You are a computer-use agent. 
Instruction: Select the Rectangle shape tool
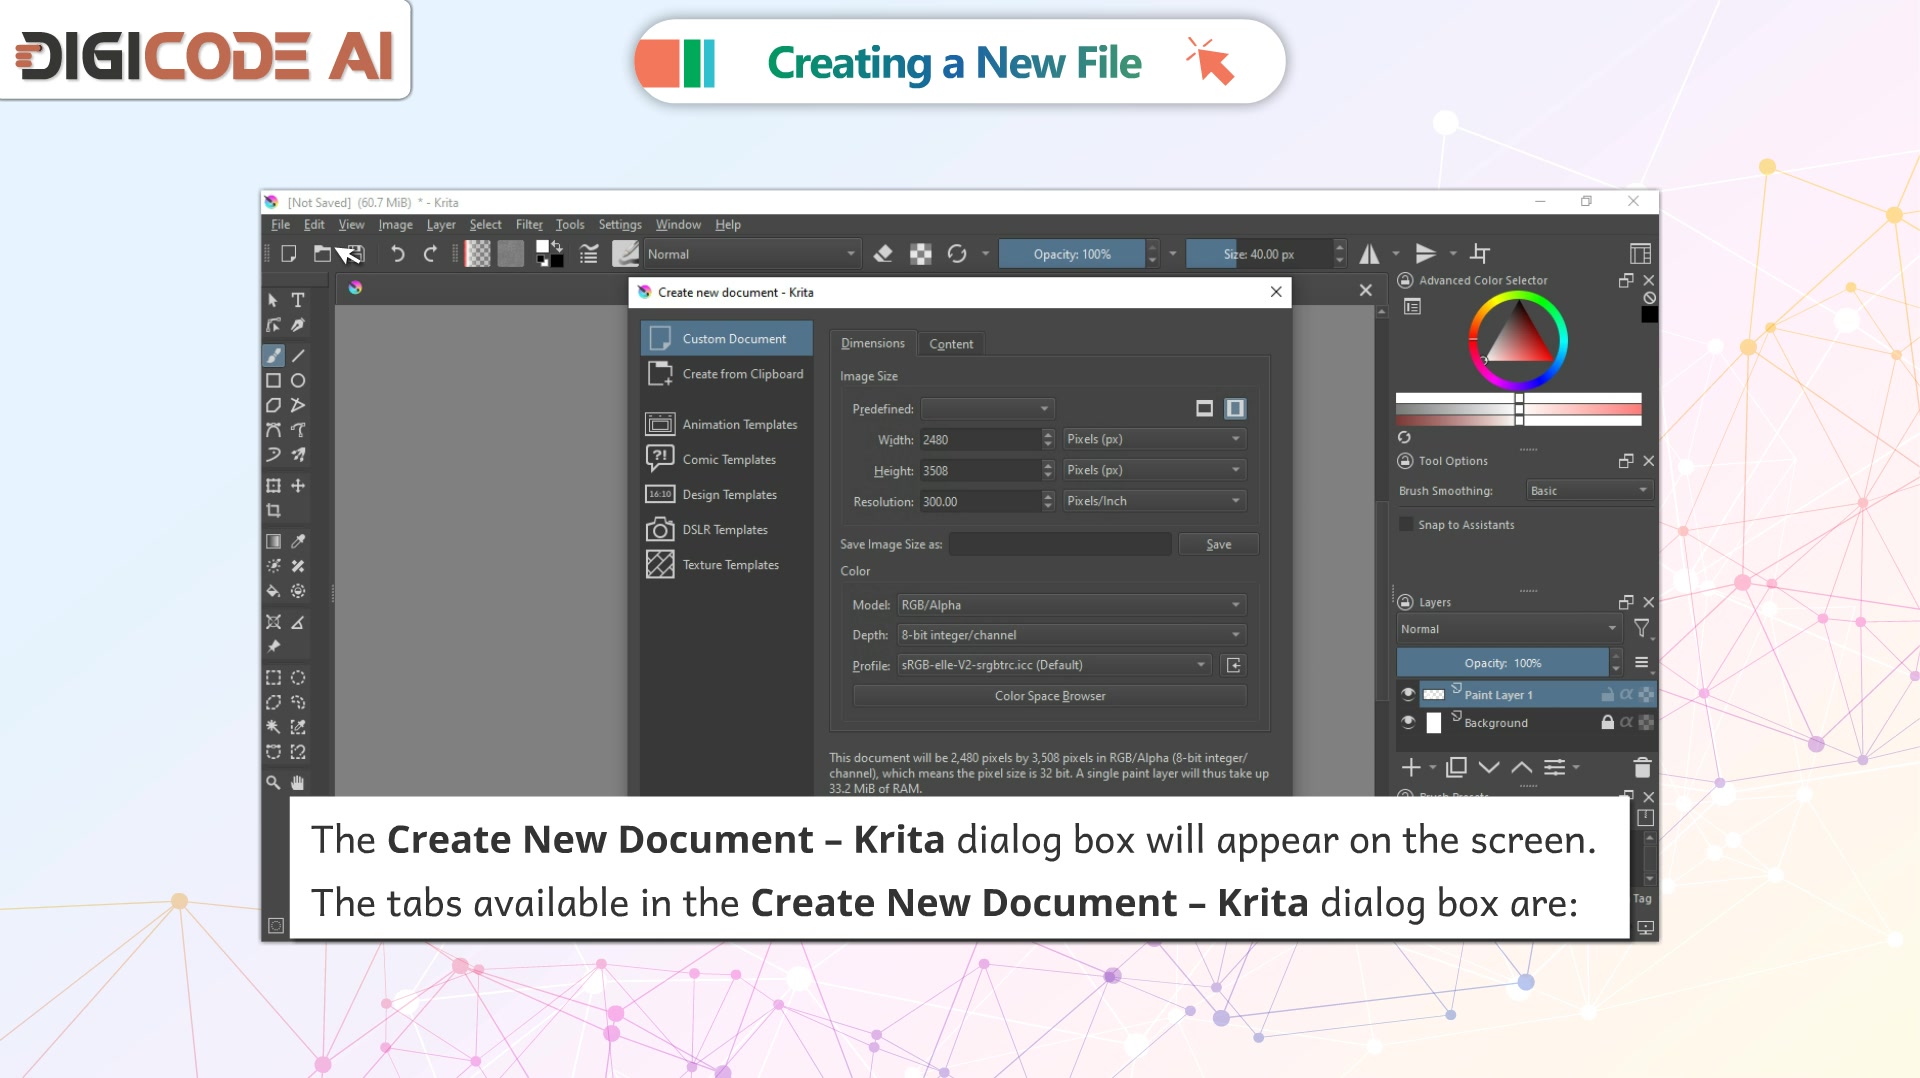273,381
